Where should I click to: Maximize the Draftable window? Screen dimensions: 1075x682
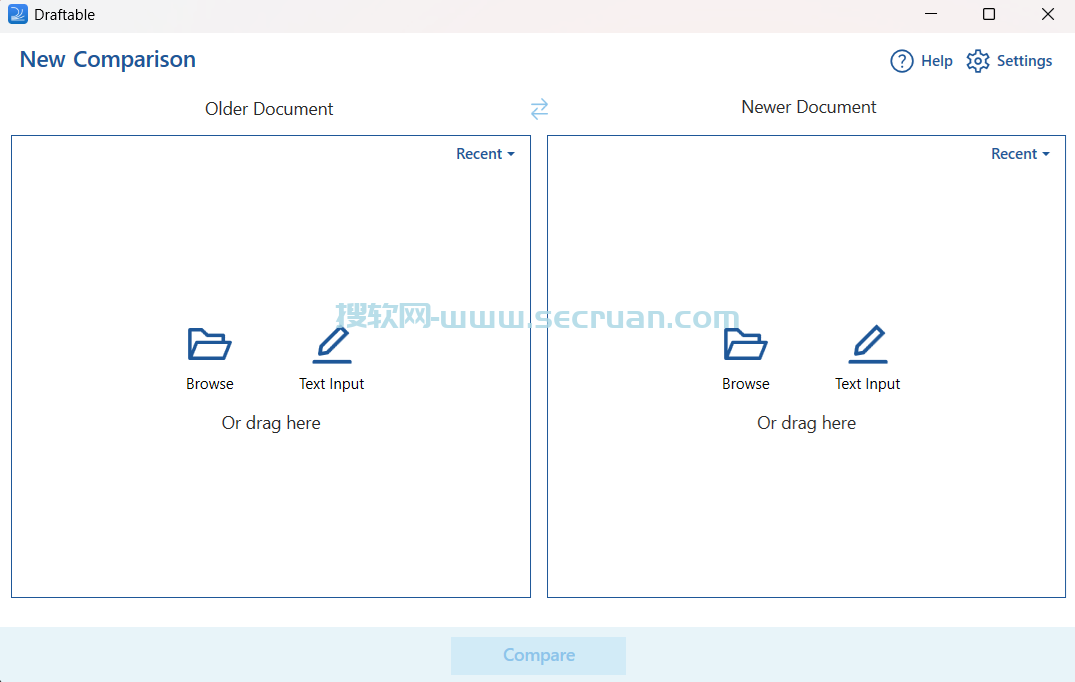point(989,14)
